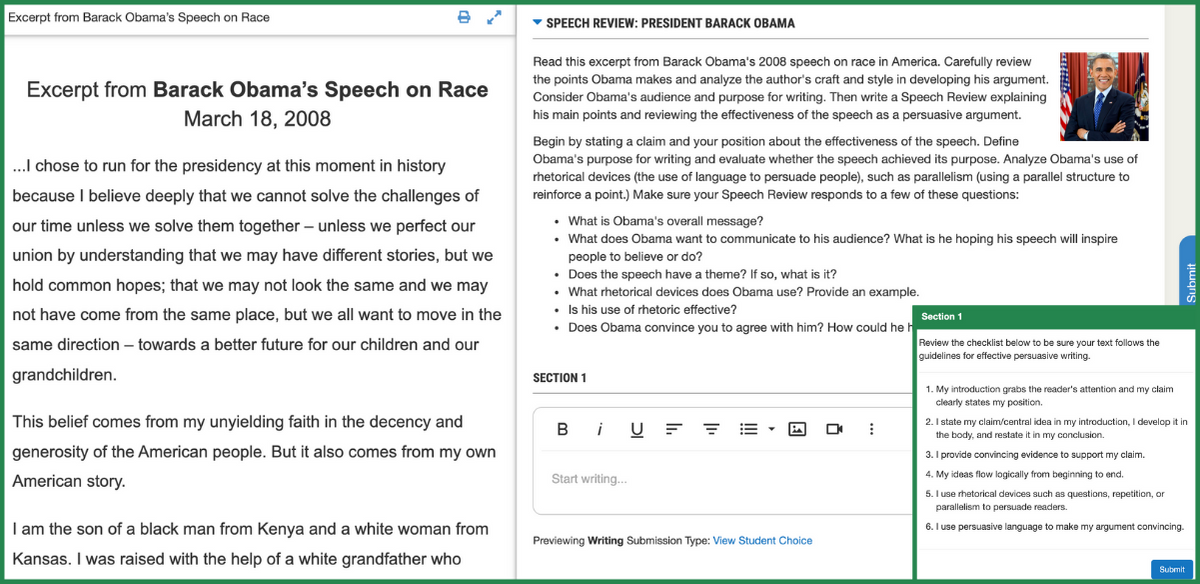Image resolution: width=1200 pixels, height=584 pixels.
Task: Select the 'March 18, 2008' date line
Action: coord(257,119)
